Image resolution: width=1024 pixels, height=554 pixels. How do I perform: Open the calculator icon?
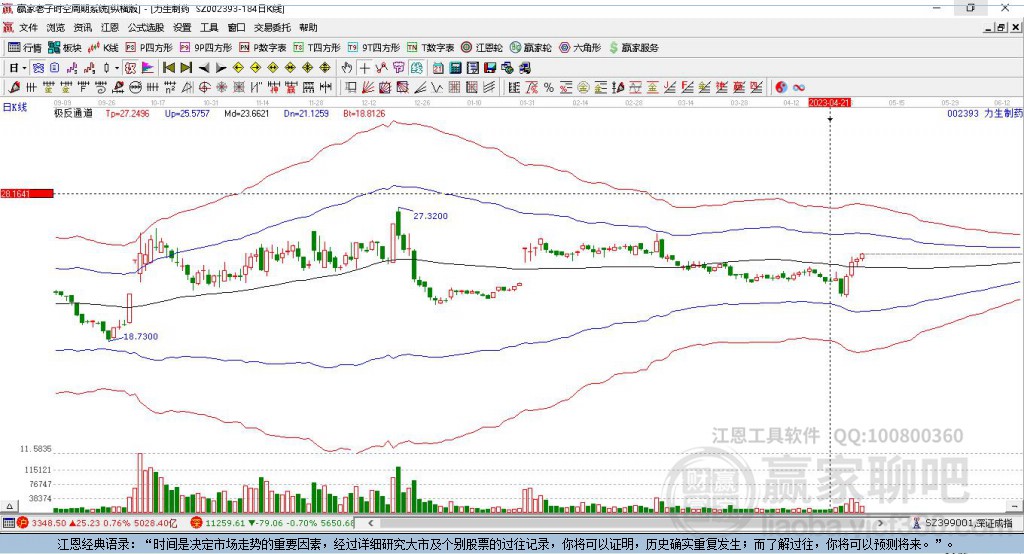point(455,68)
